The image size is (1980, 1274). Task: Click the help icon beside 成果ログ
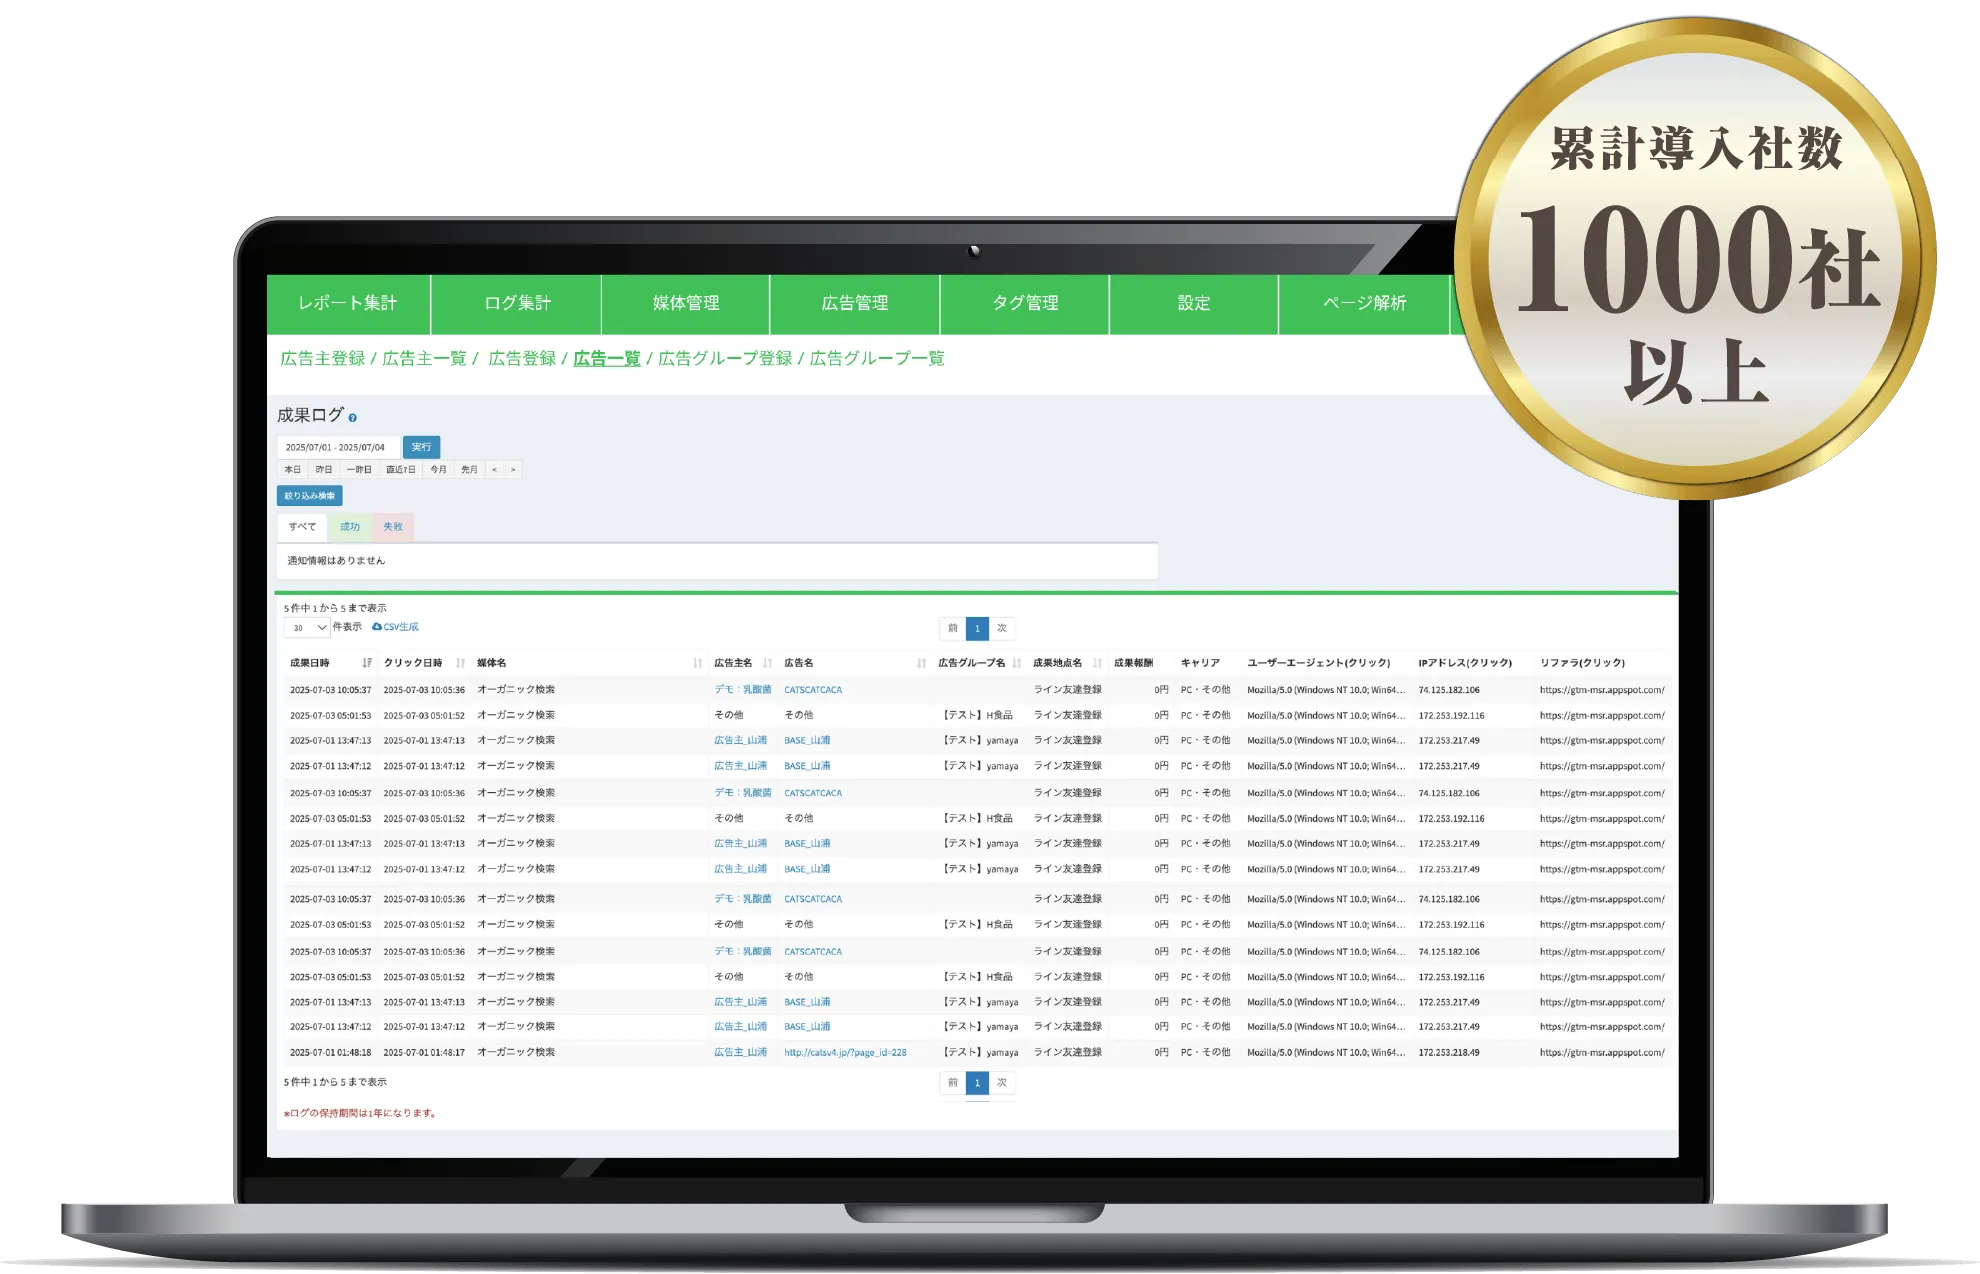[x=352, y=418]
